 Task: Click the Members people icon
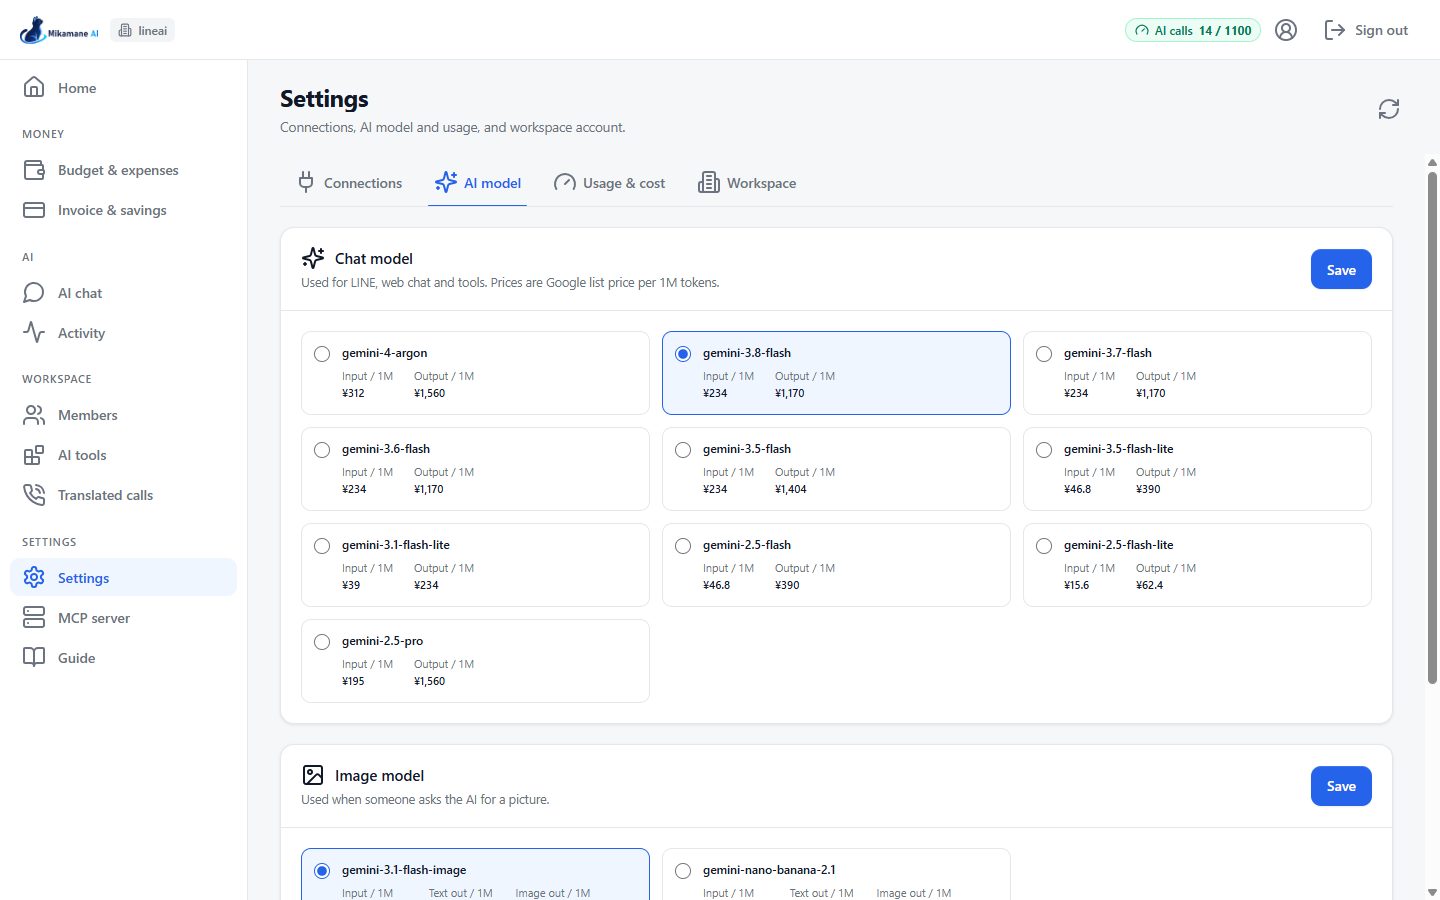click(x=34, y=415)
